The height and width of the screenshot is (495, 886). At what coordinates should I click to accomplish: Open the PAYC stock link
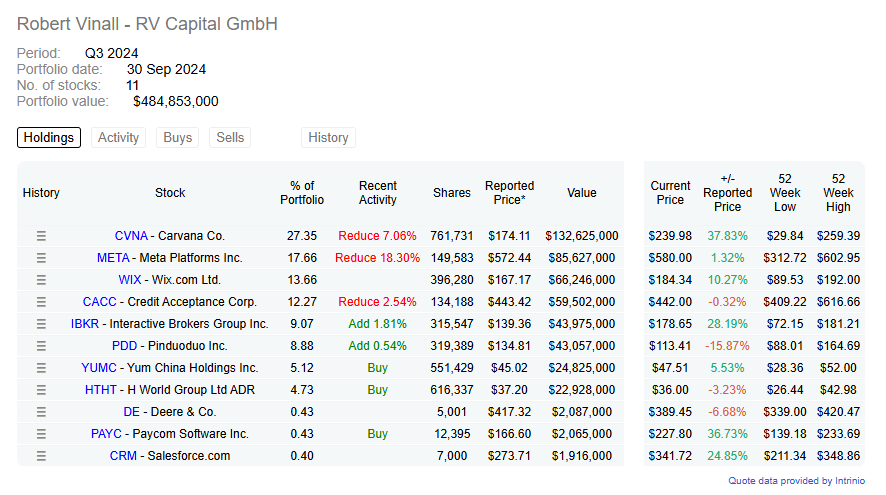(106, 434)
